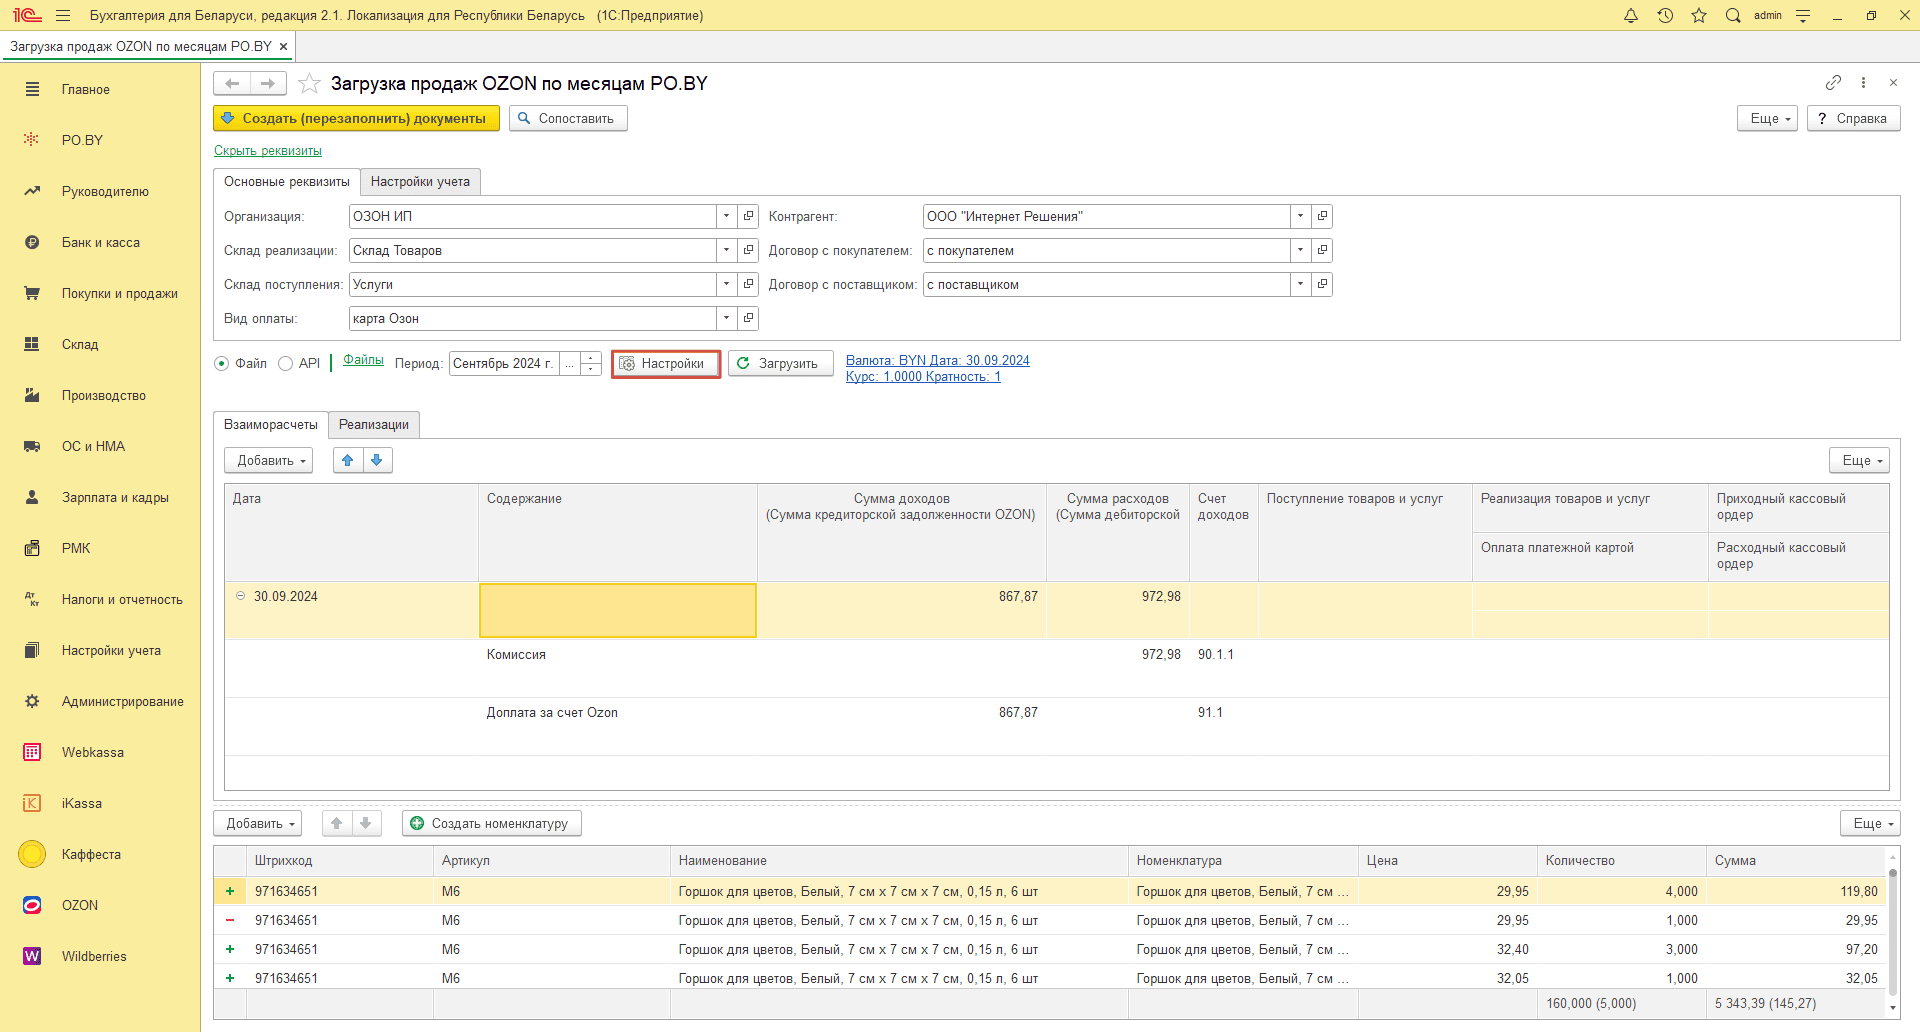Open the iKassa section

(81, 803)
